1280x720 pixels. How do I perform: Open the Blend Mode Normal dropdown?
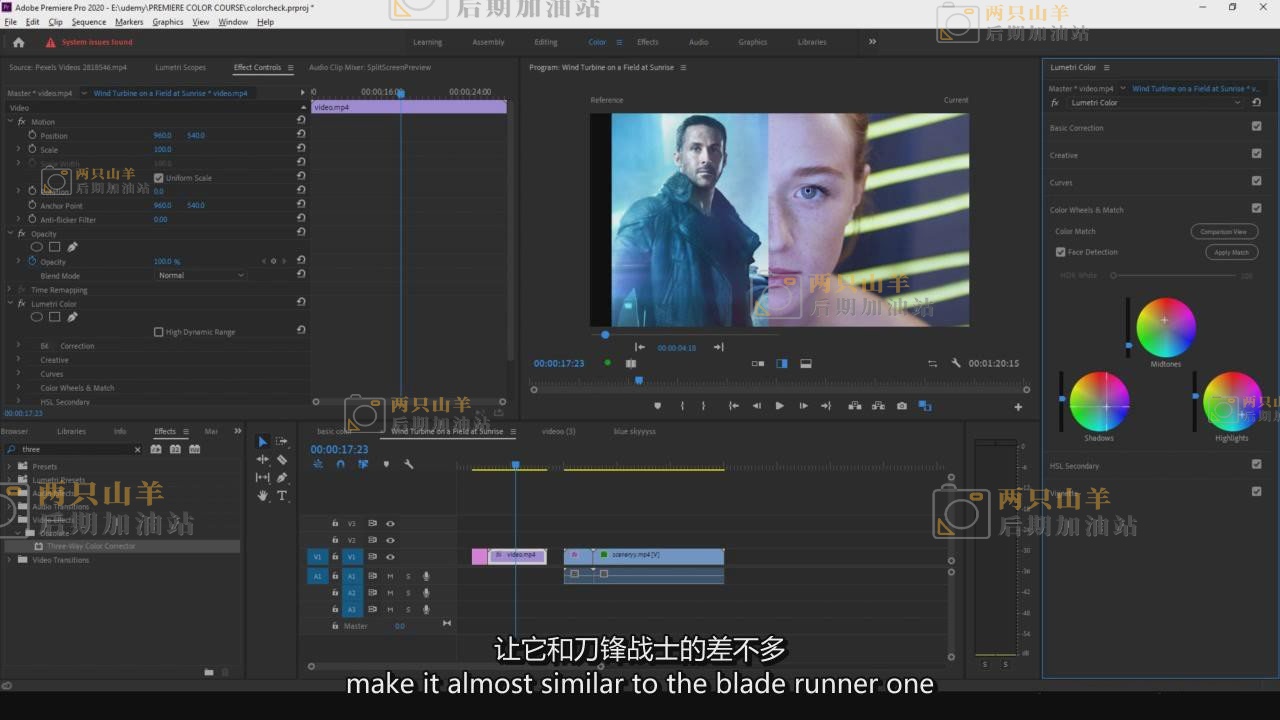coord(200,275)
